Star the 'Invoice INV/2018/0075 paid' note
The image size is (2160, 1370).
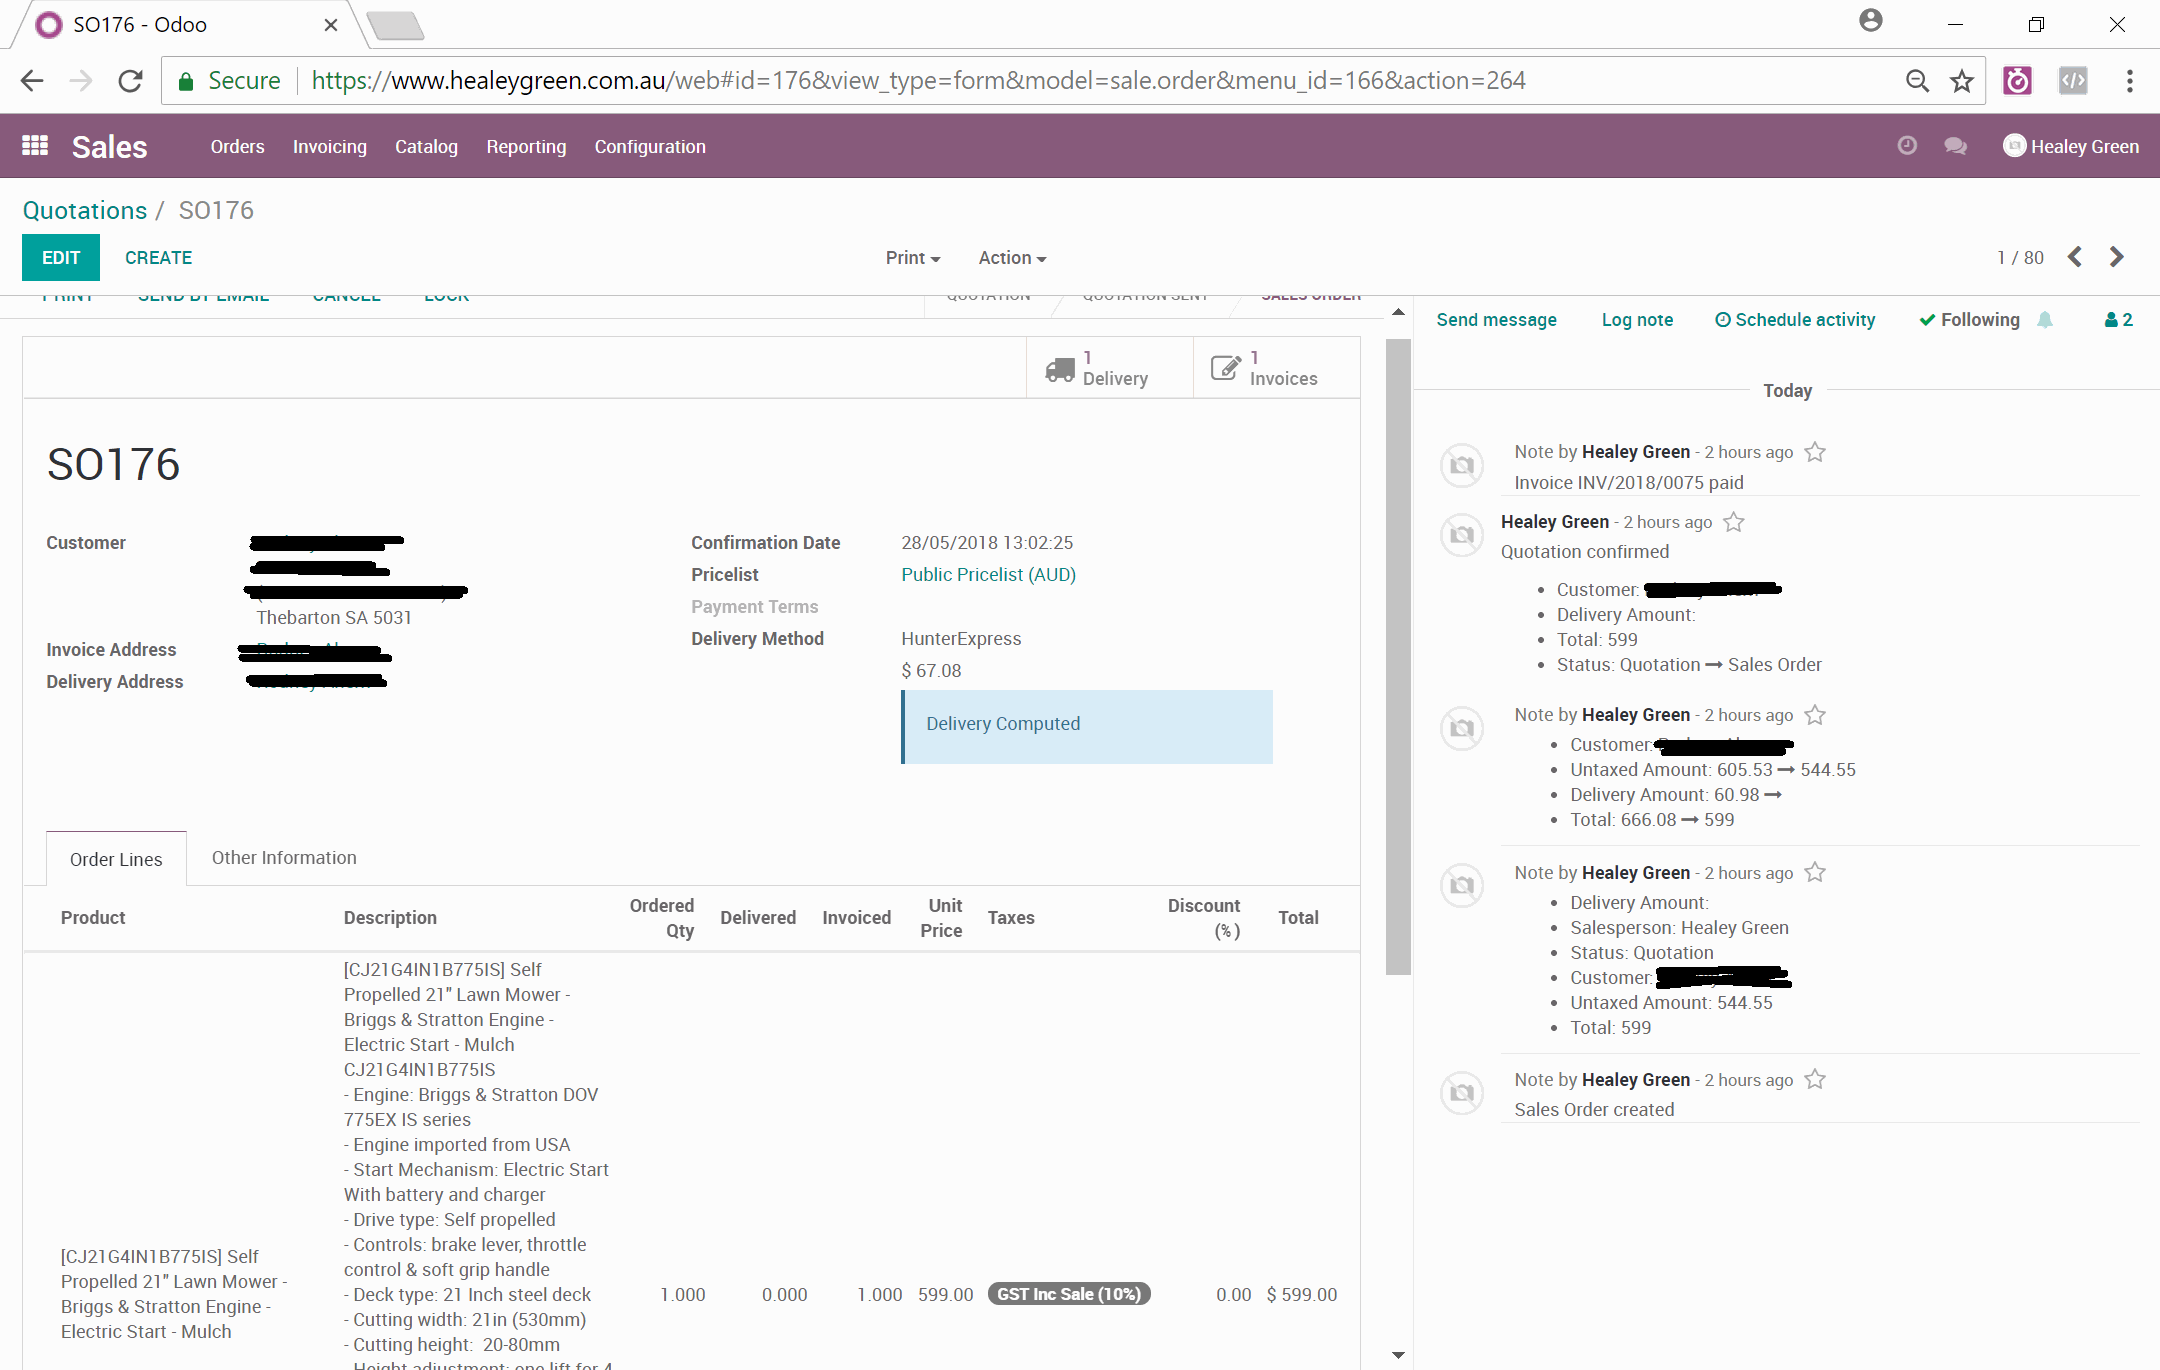pyautogui.click(x=1815, y=452)
